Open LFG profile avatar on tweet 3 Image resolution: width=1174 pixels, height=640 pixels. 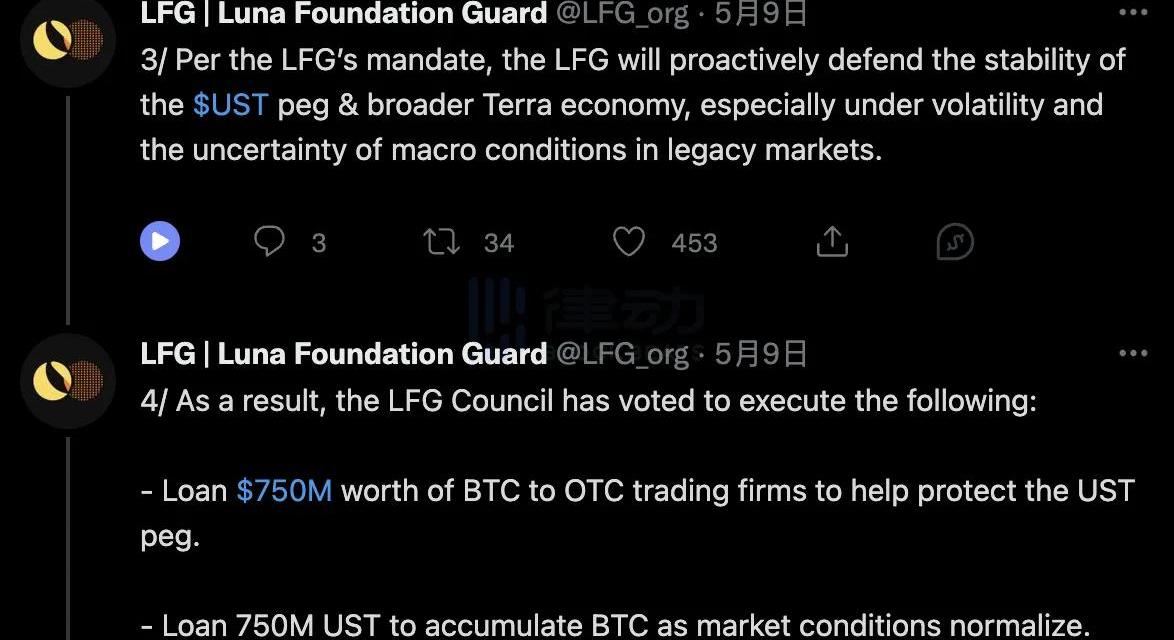[68, 39]
